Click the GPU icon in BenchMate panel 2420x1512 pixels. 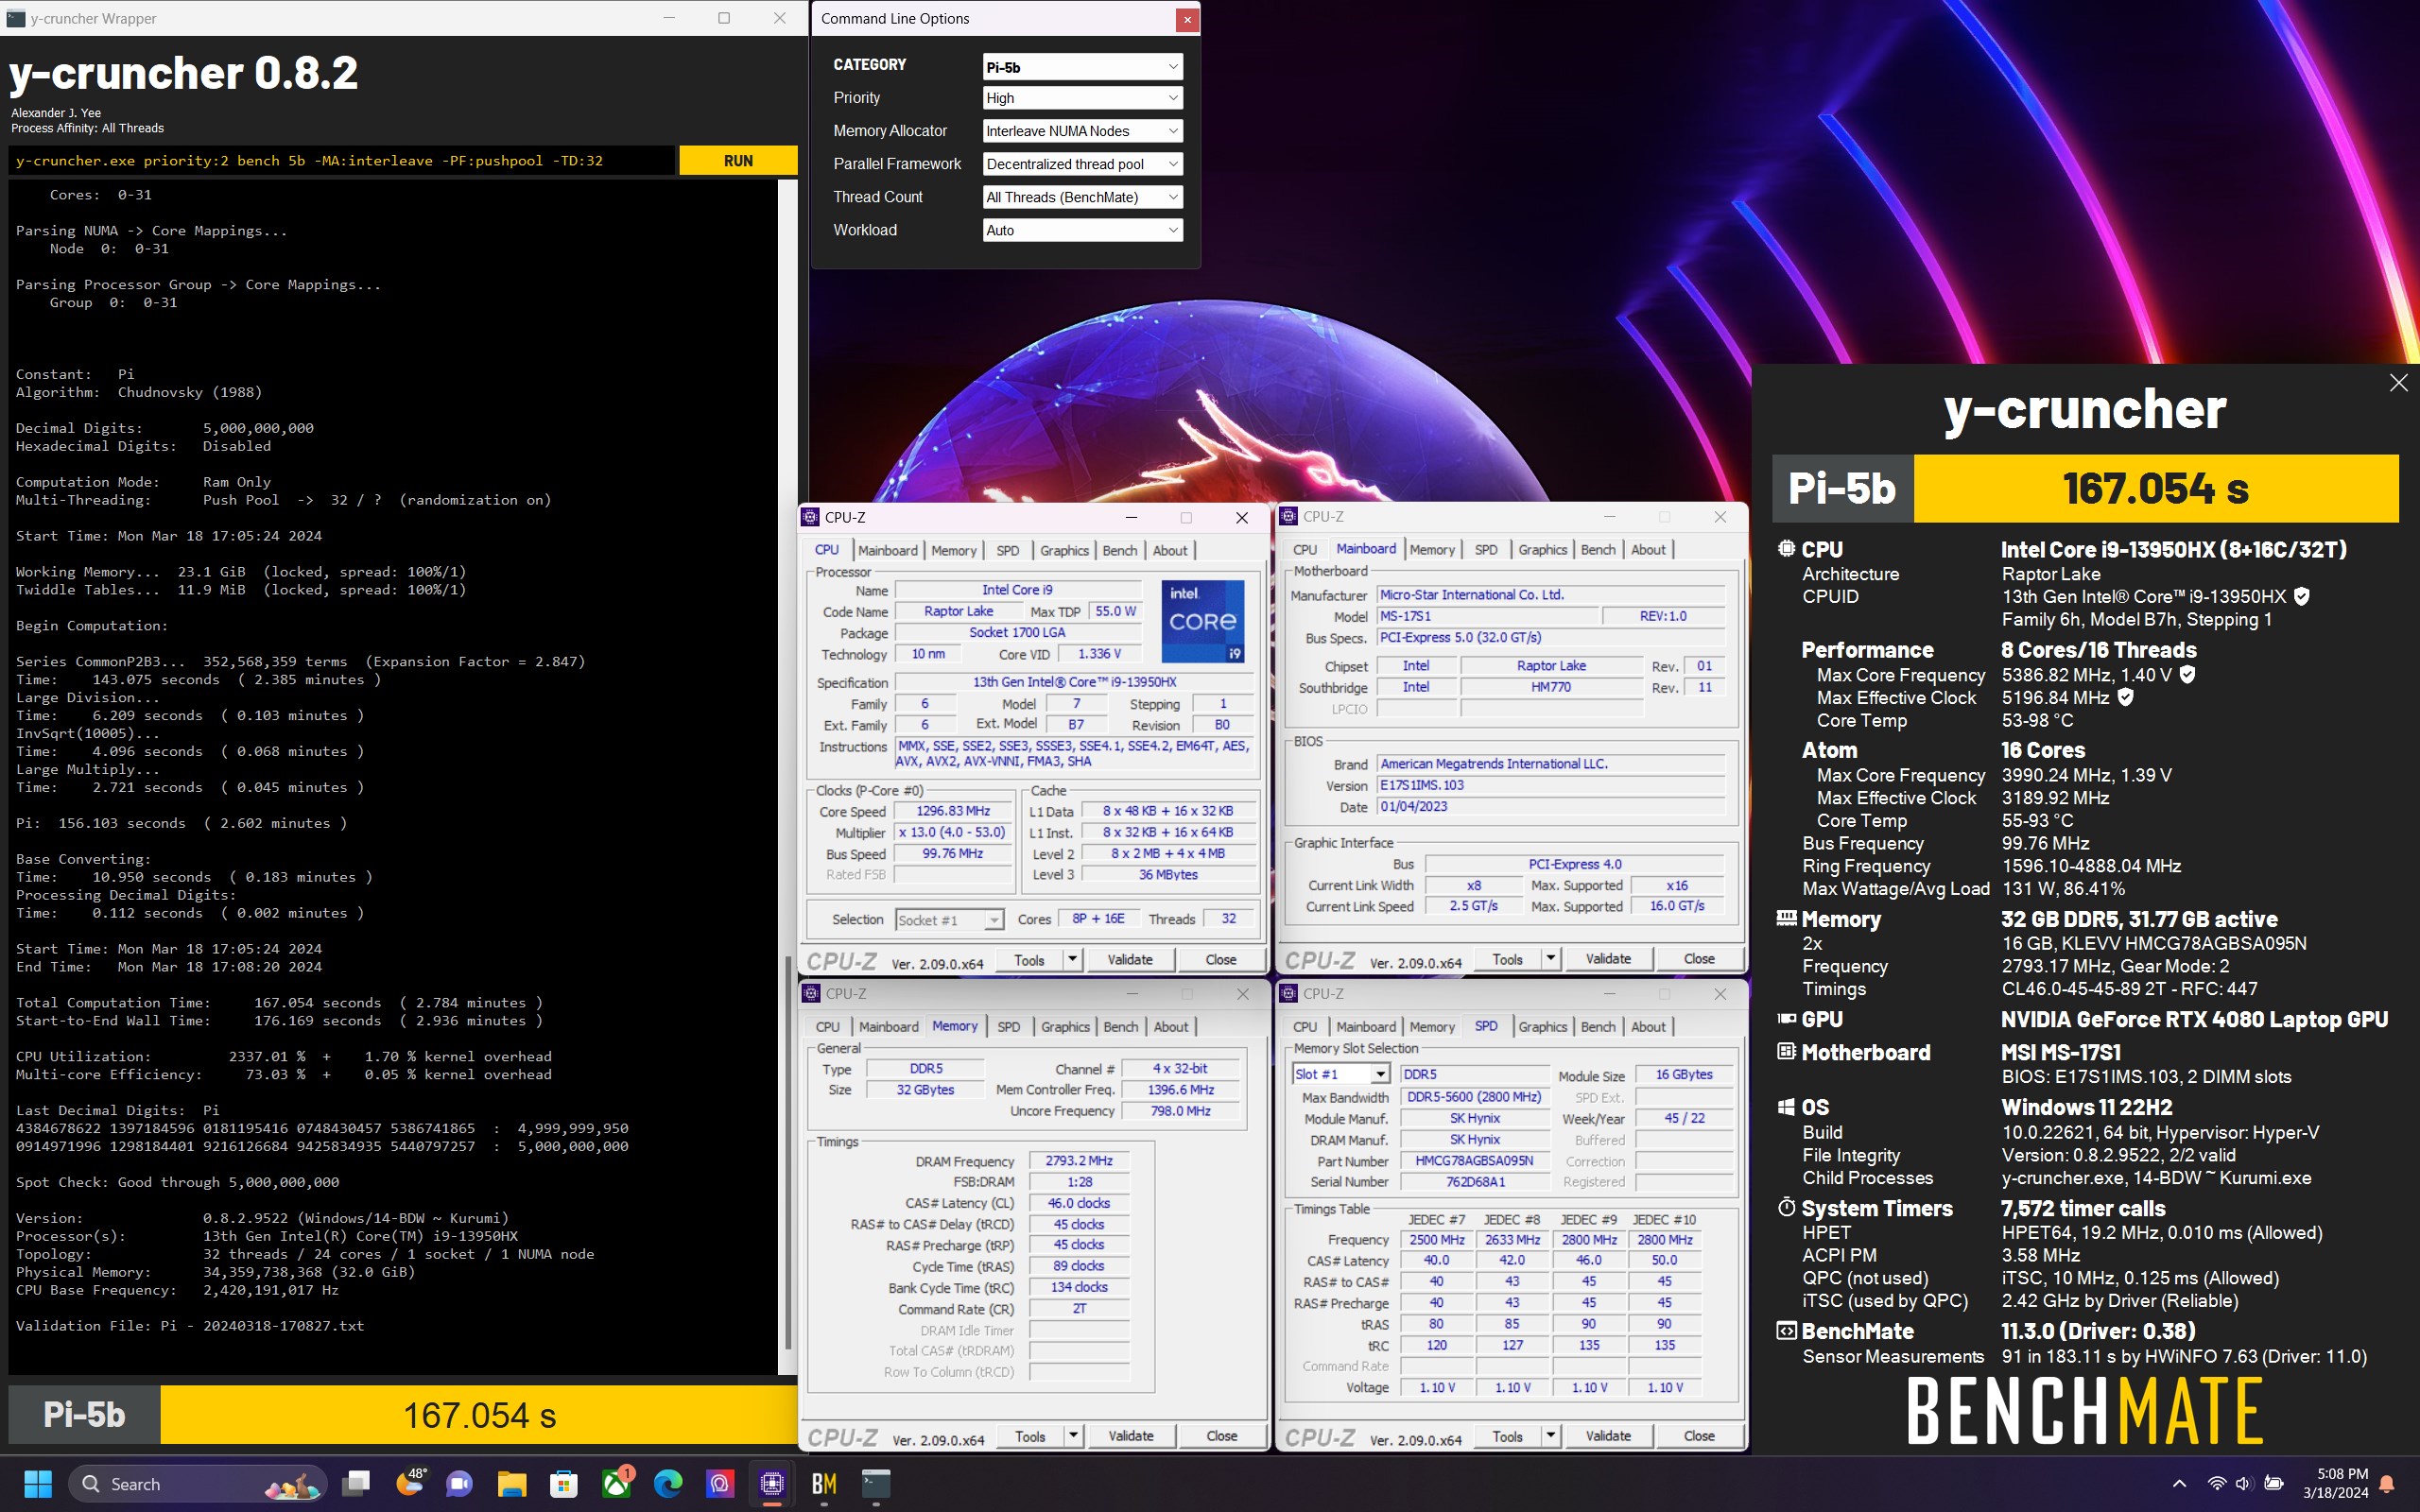tap(1786, 1019)
